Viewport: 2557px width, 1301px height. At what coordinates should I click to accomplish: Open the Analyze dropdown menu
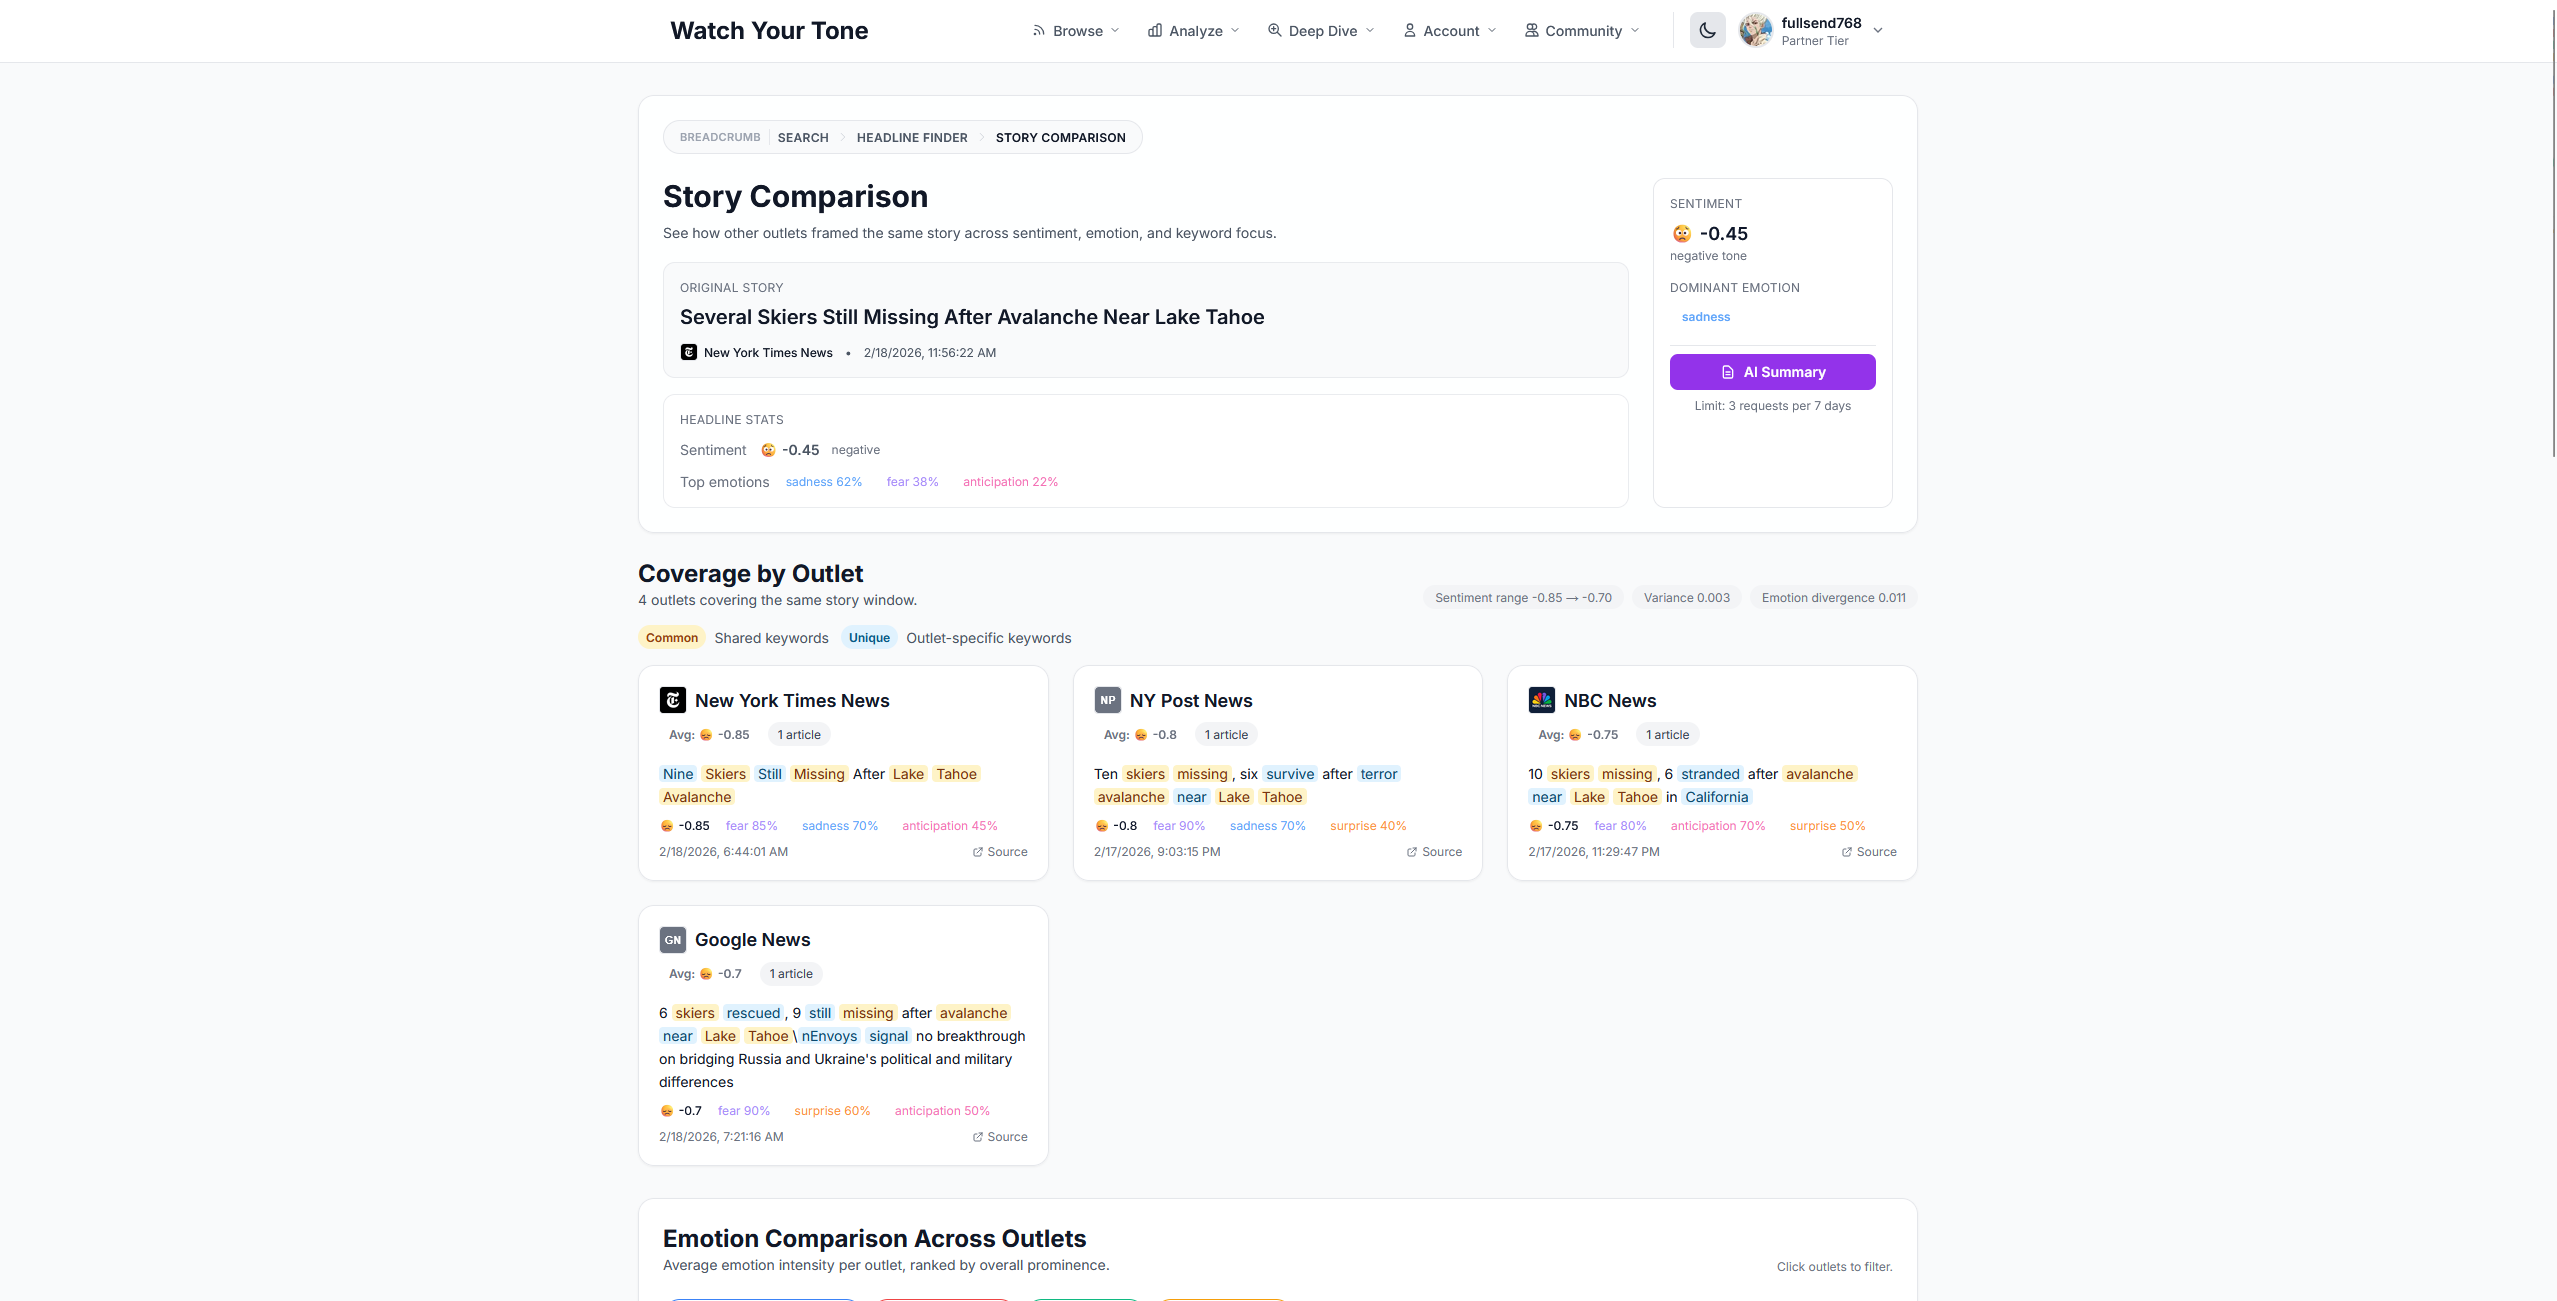pyautogui.click(x=1194, y=31)
